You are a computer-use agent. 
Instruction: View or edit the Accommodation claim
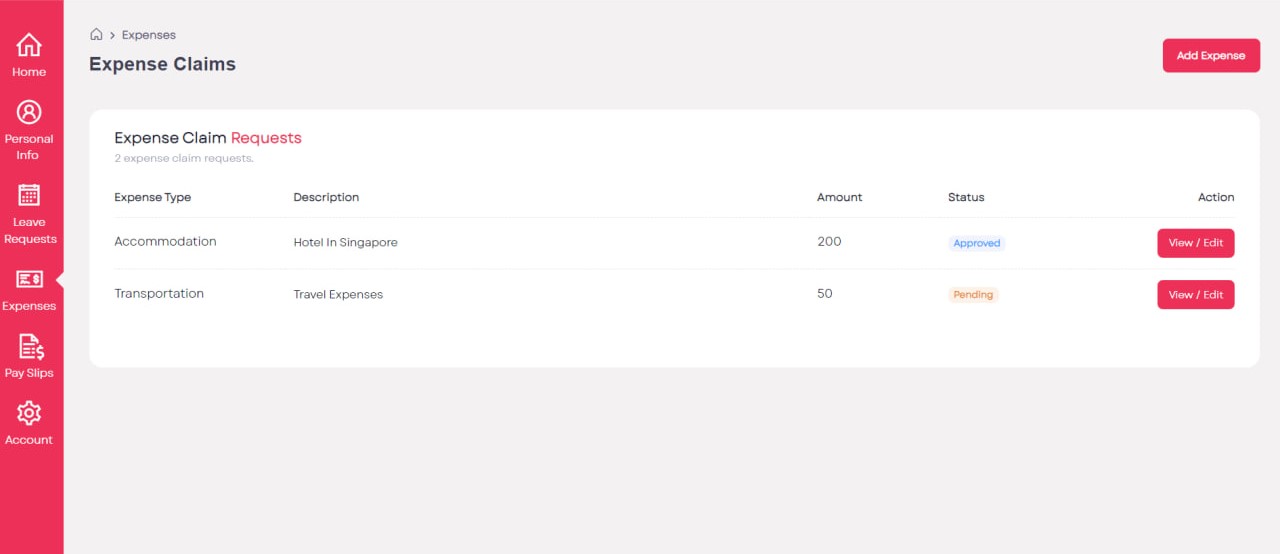tap(1196, 243)
